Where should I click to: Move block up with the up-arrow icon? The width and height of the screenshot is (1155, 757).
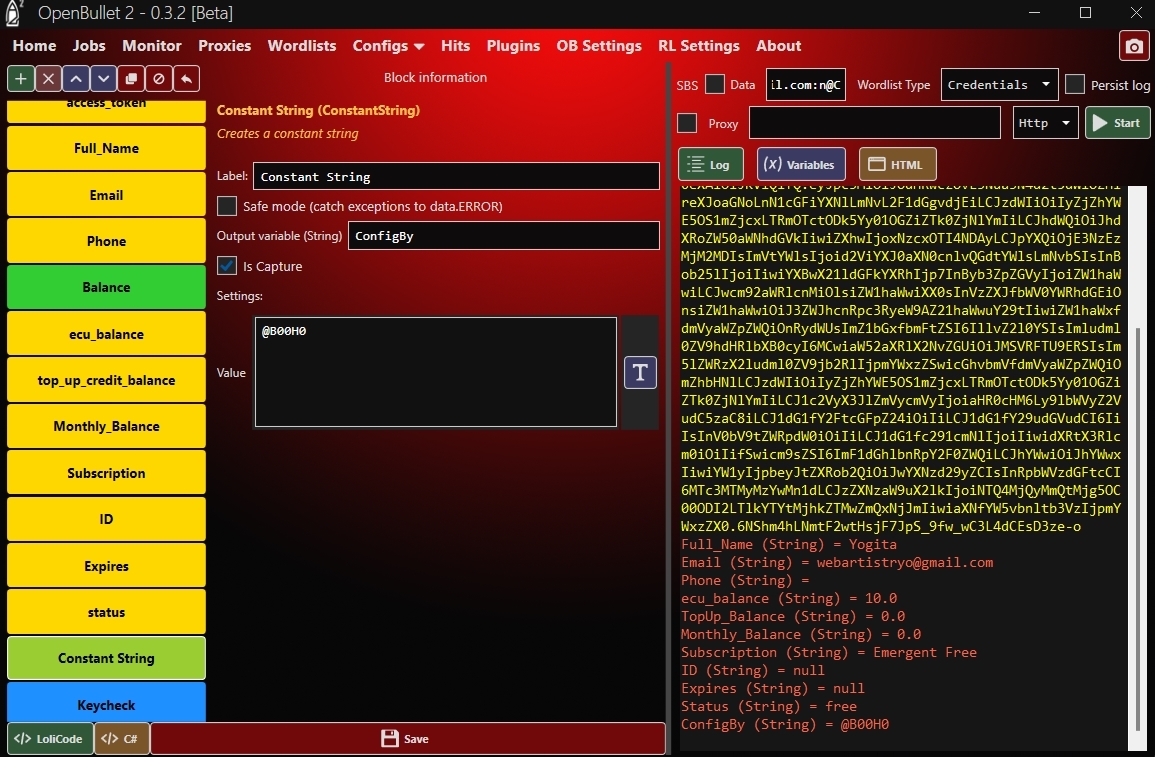coord(74,78)
